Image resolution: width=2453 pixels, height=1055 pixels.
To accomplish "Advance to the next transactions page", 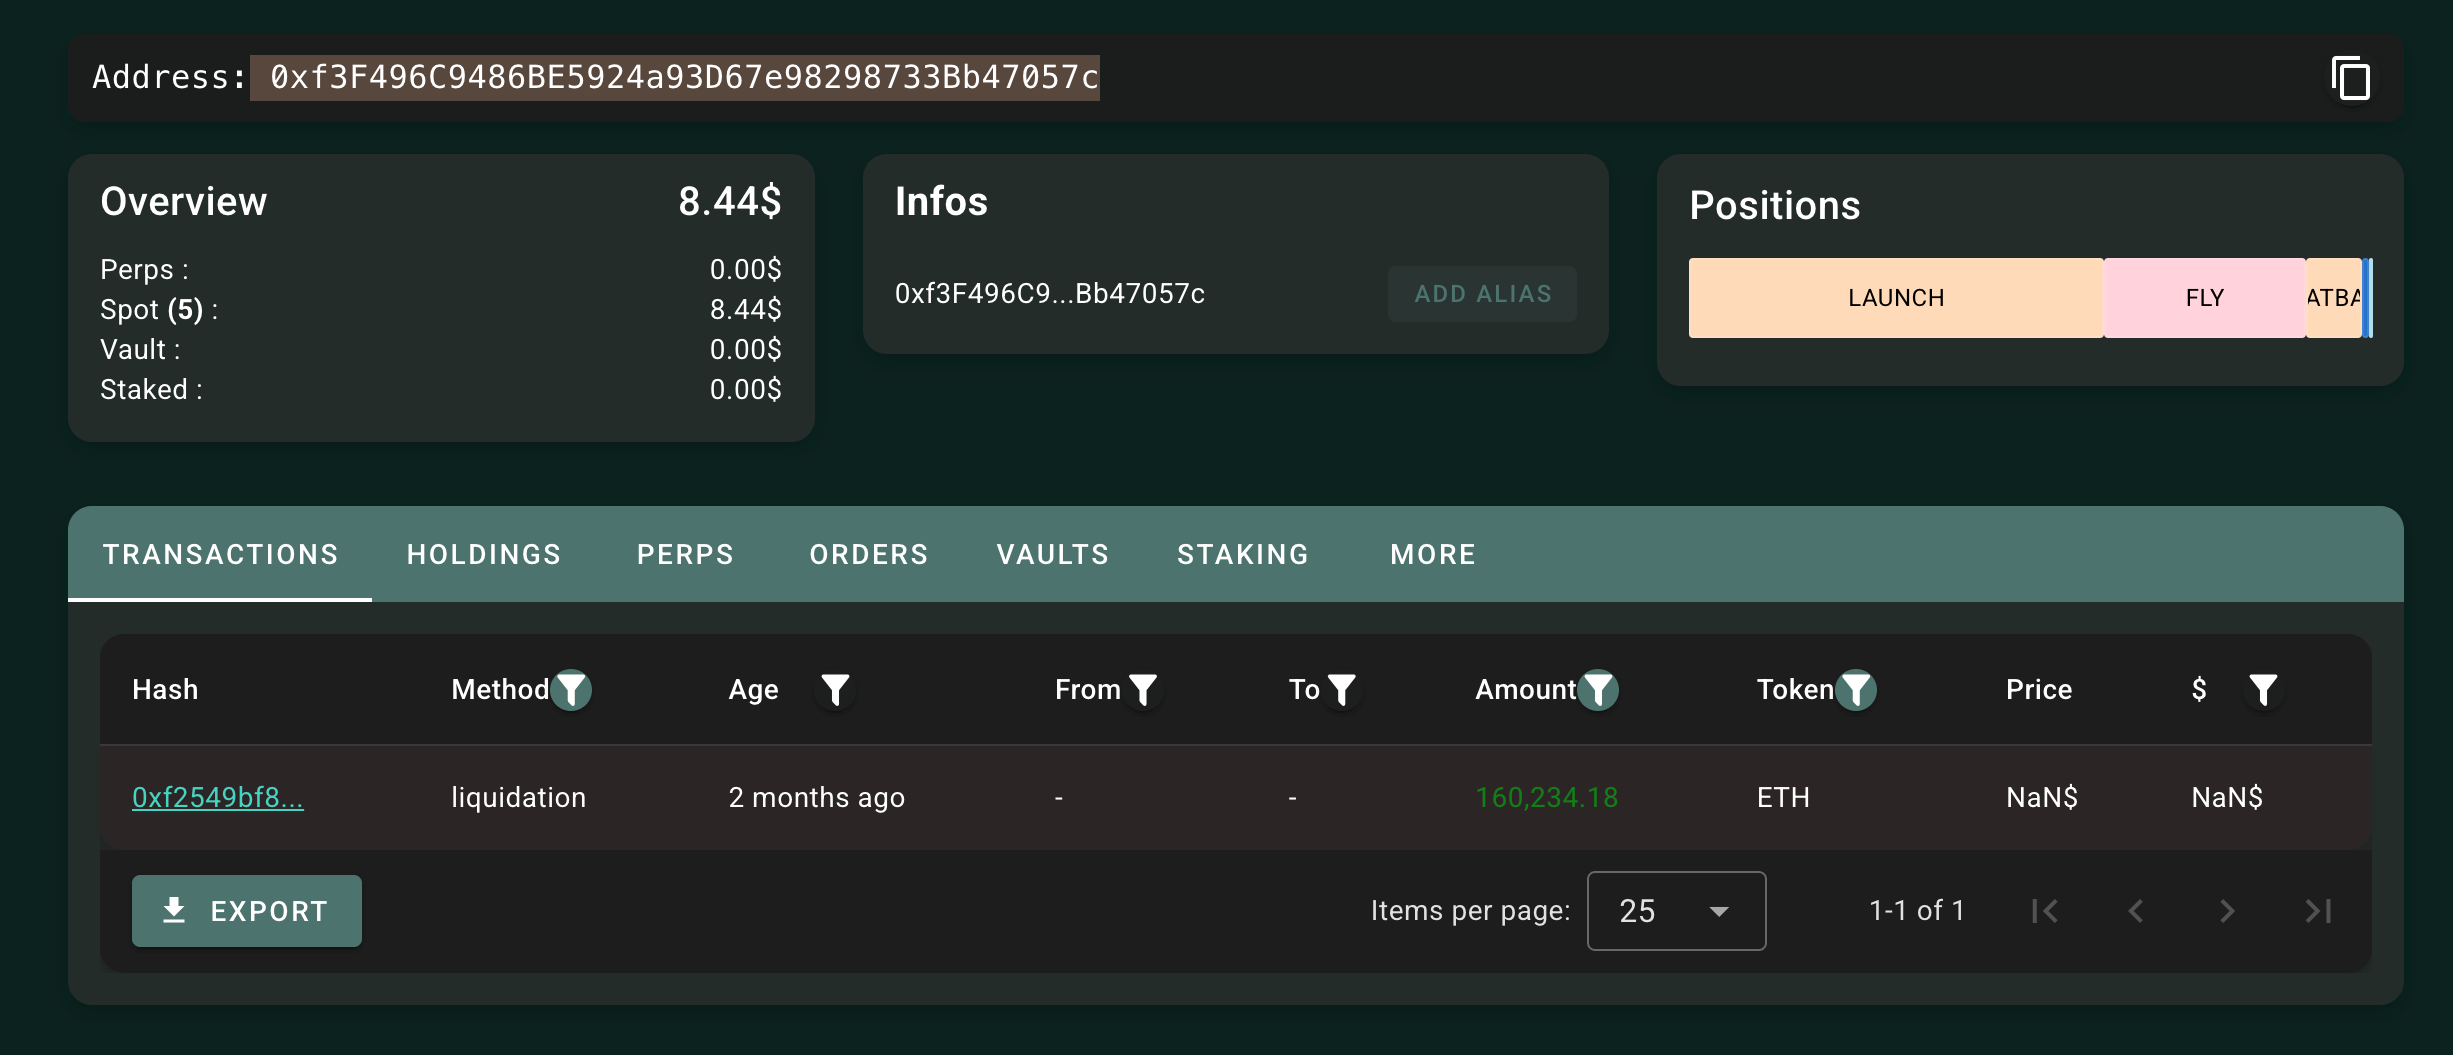I will pos(2227,910).
